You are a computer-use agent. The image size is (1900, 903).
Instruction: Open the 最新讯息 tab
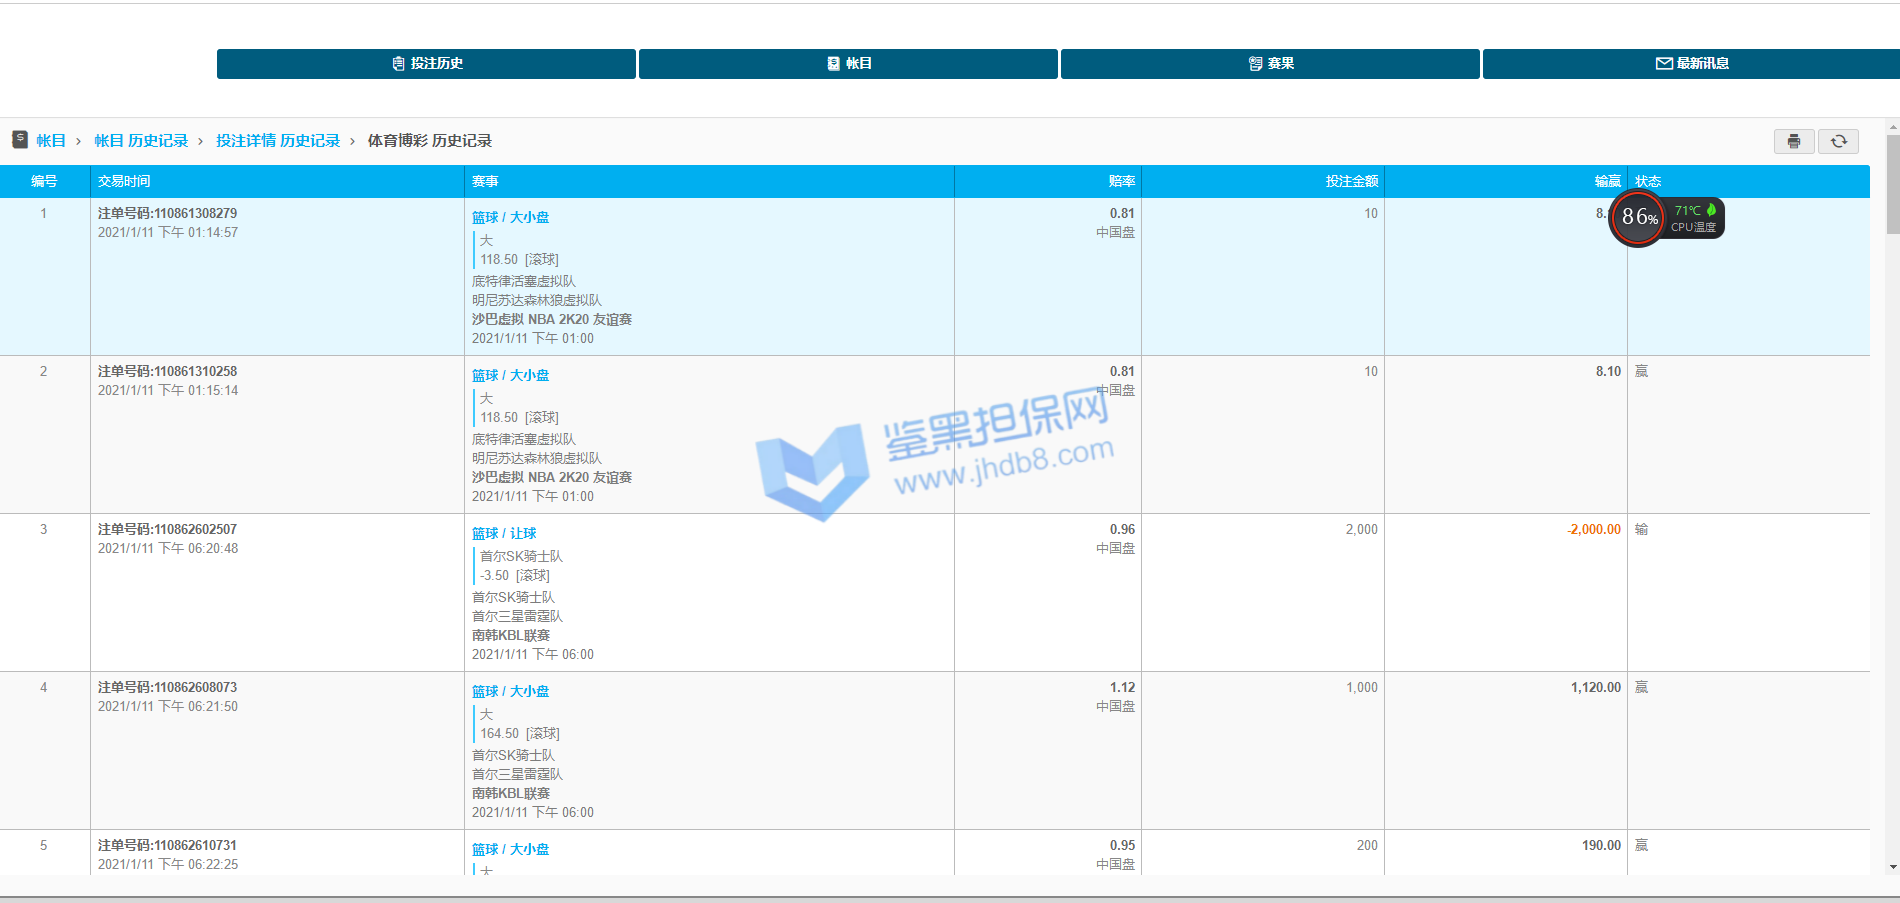1691,63
